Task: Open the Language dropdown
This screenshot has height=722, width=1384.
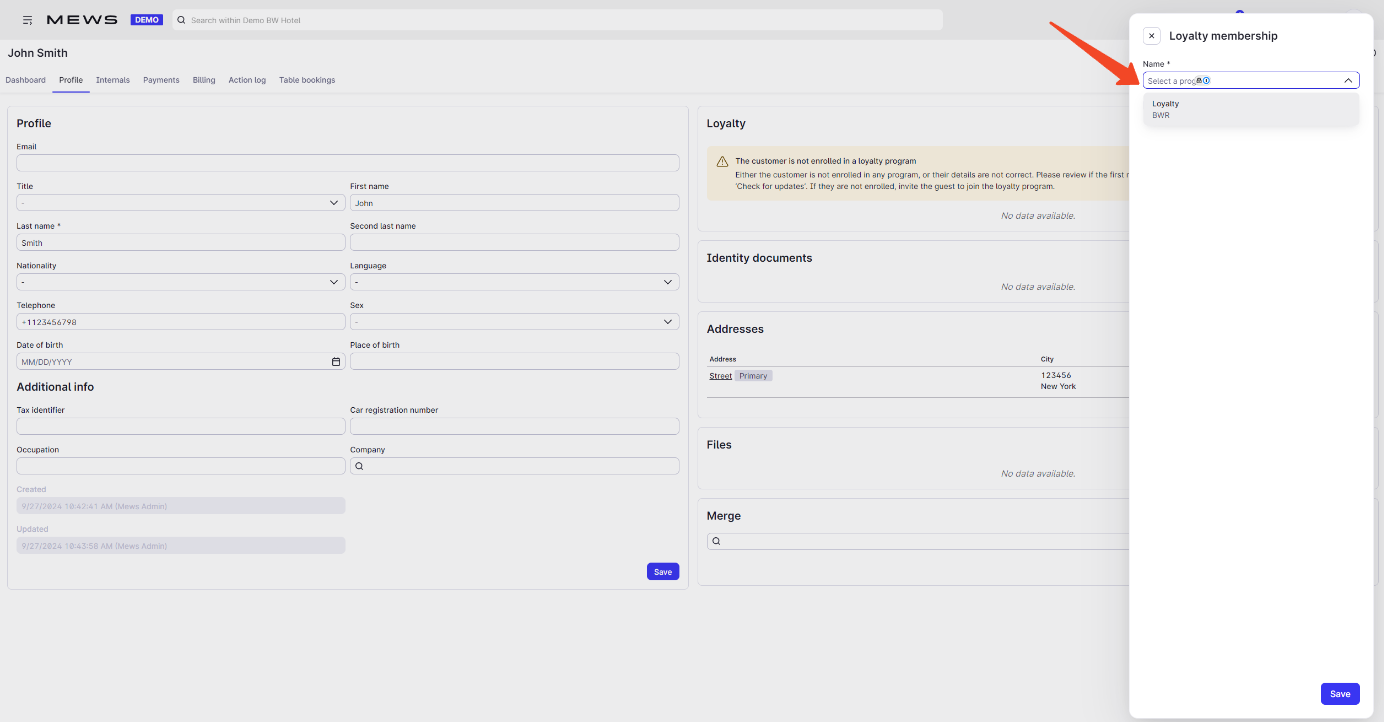Action: click(667, 281)
